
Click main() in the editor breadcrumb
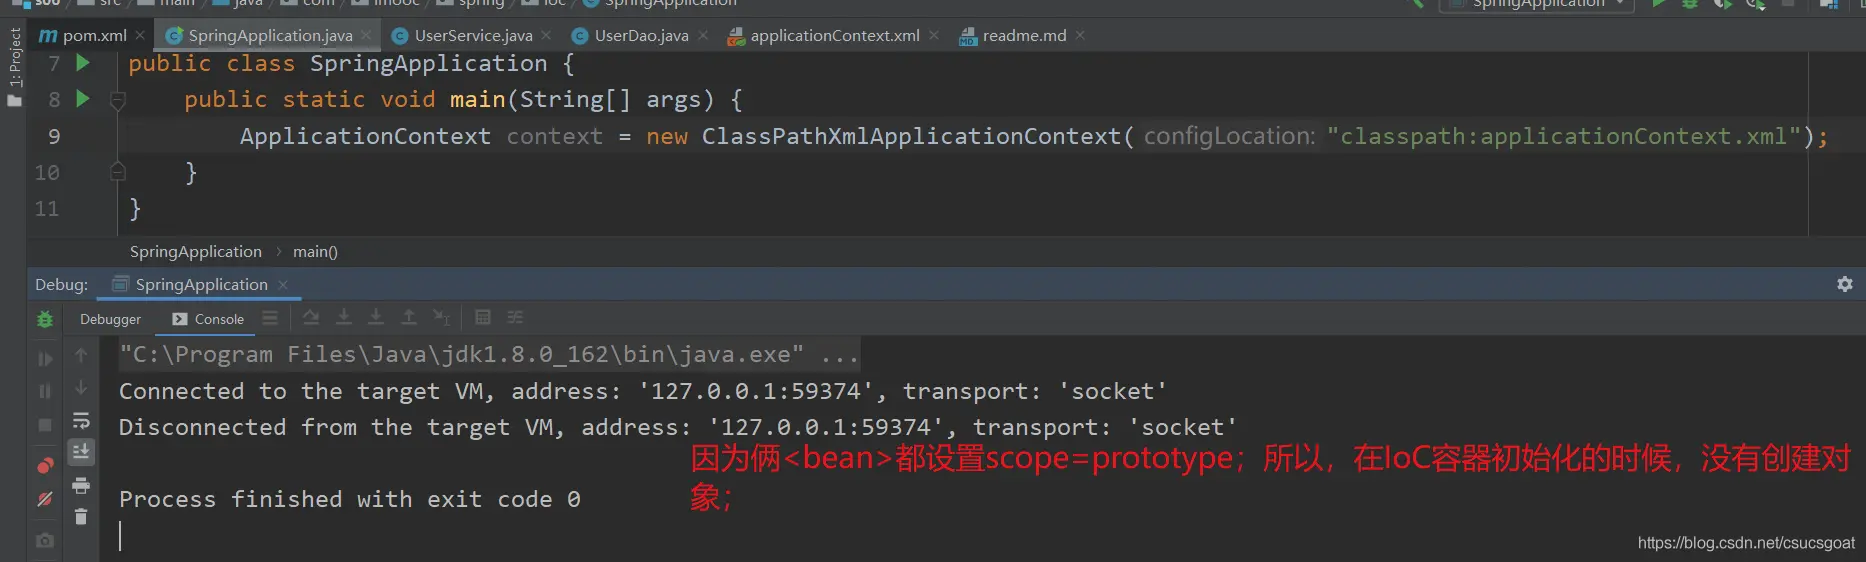click(315, 252)
